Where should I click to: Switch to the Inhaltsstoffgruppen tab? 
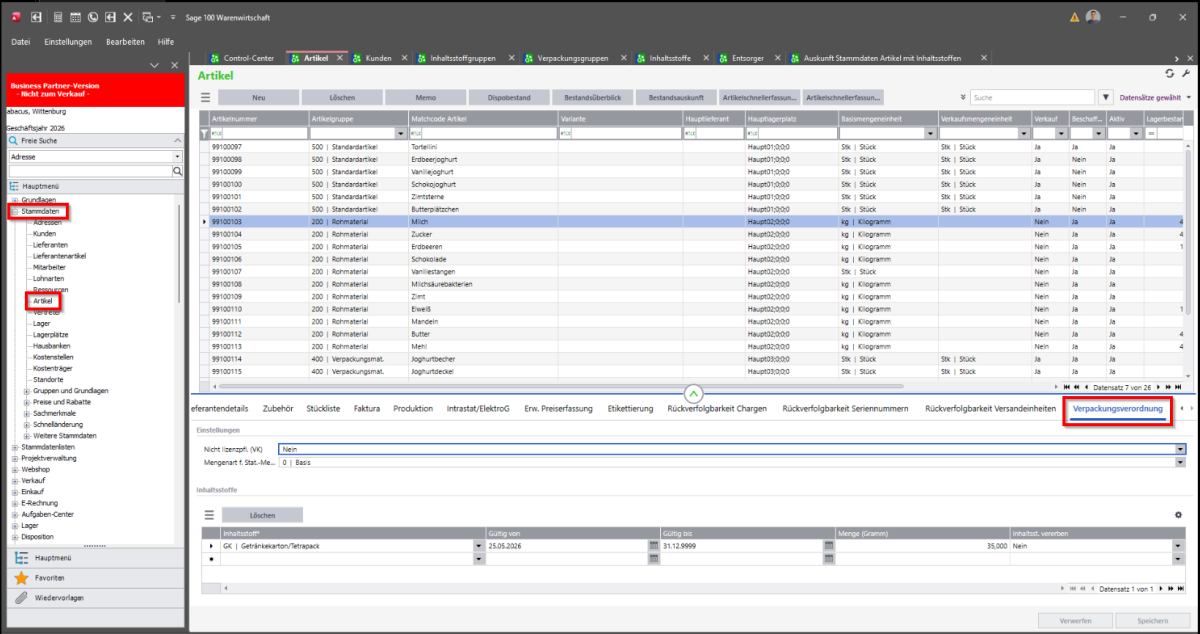click(462, 58)
